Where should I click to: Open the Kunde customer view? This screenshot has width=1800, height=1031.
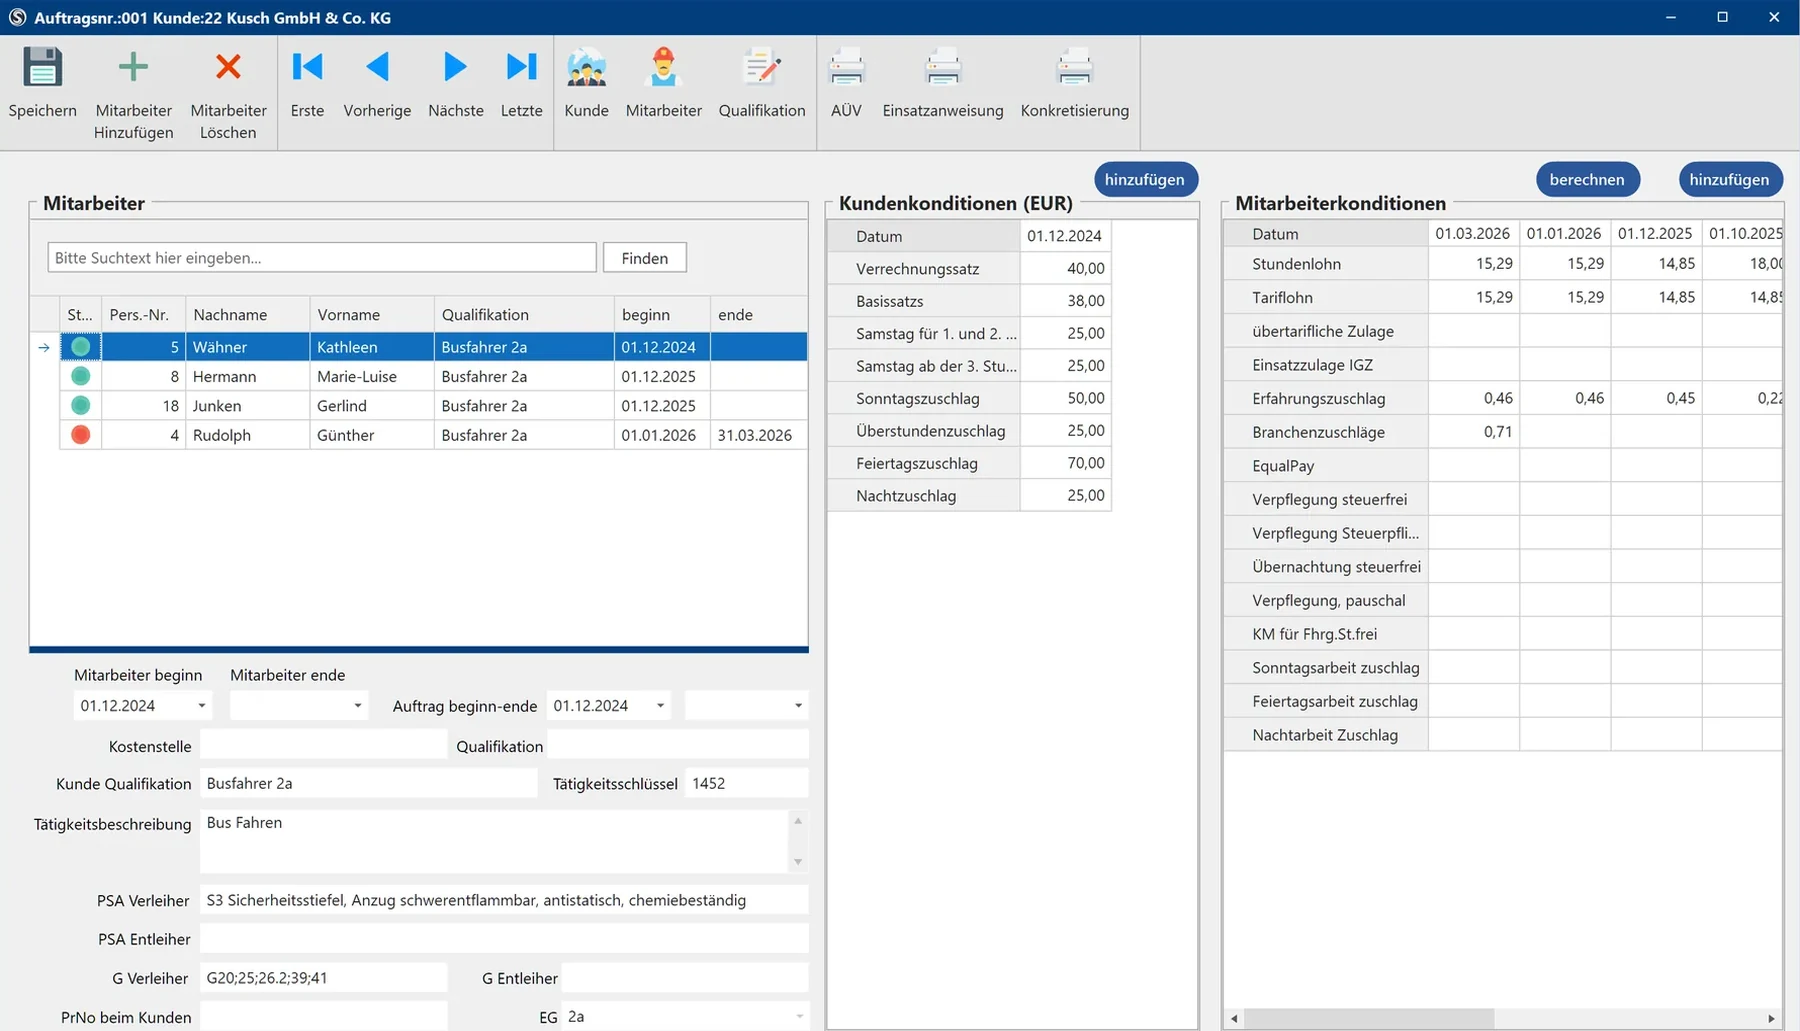click(x=586, y=85)
